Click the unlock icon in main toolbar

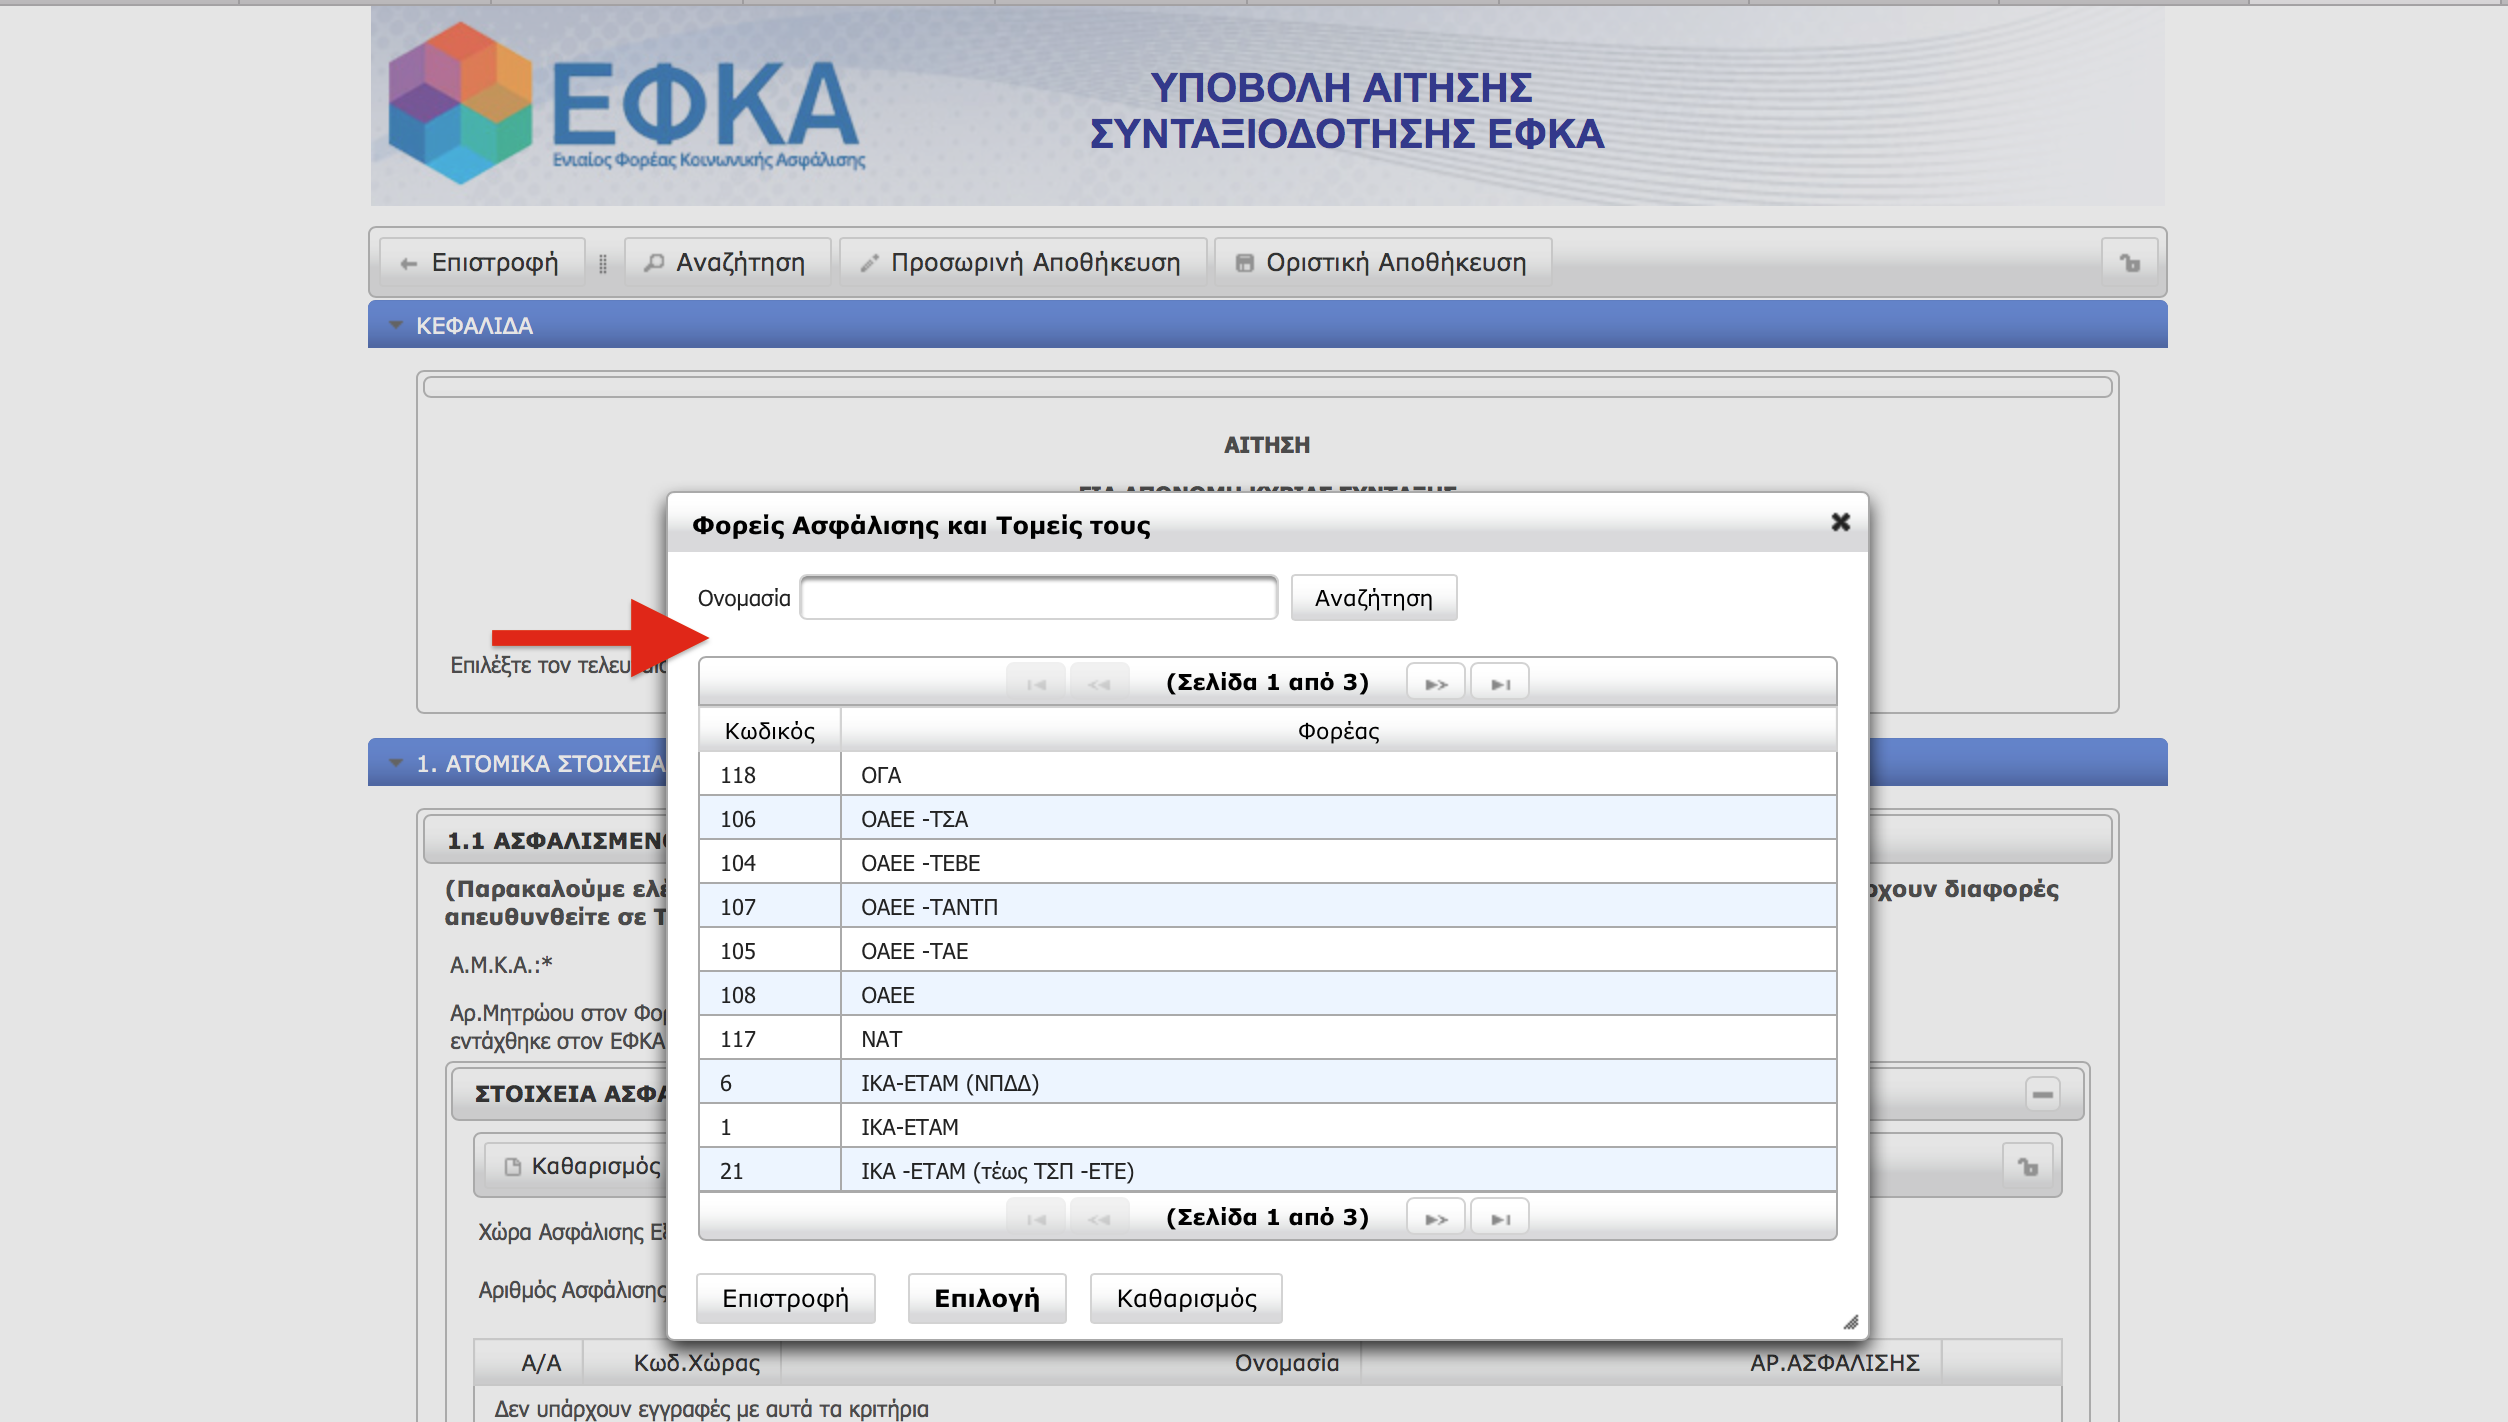tap(2129, 263)
